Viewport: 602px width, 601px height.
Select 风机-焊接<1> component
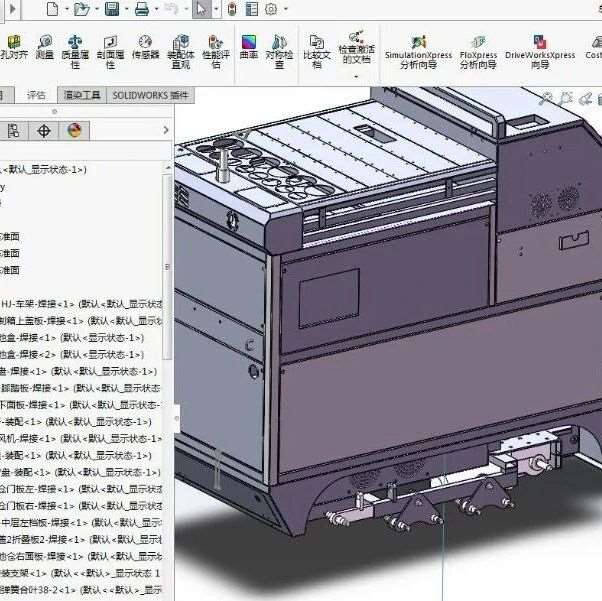81,439
